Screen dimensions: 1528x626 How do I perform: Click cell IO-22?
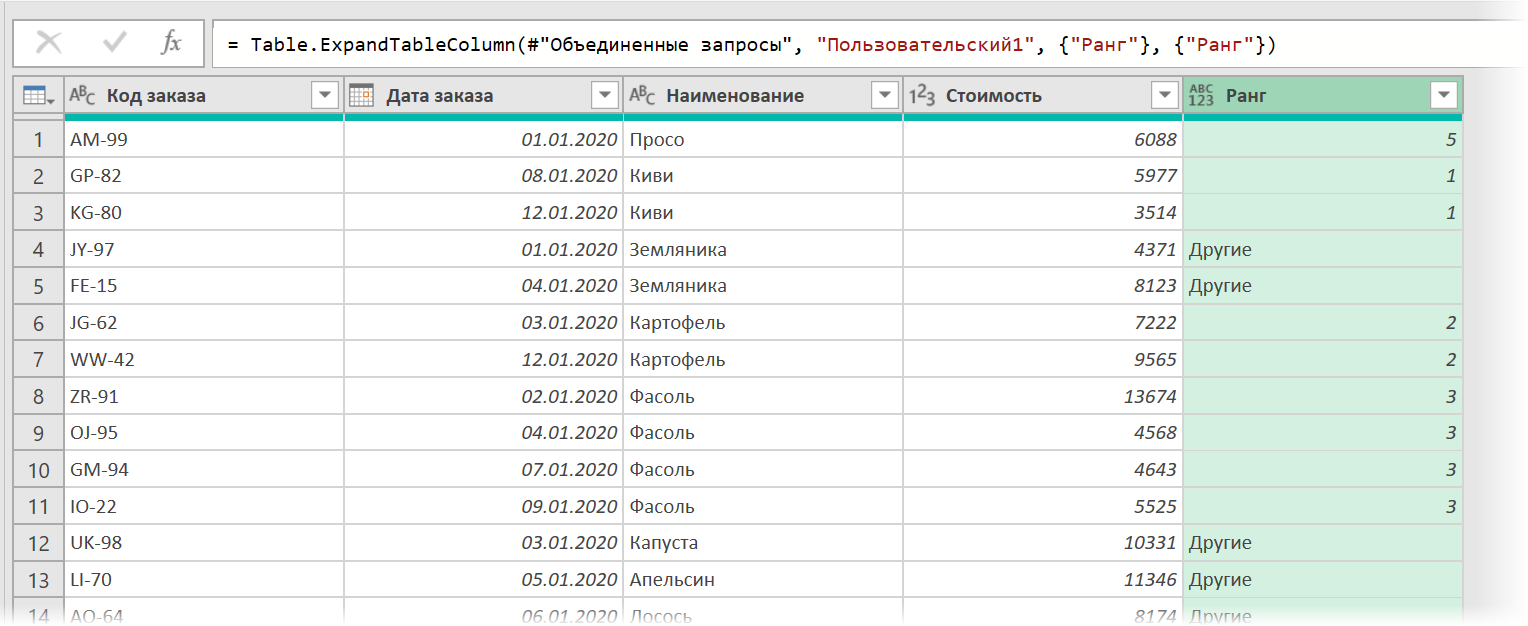click(204, 506)
